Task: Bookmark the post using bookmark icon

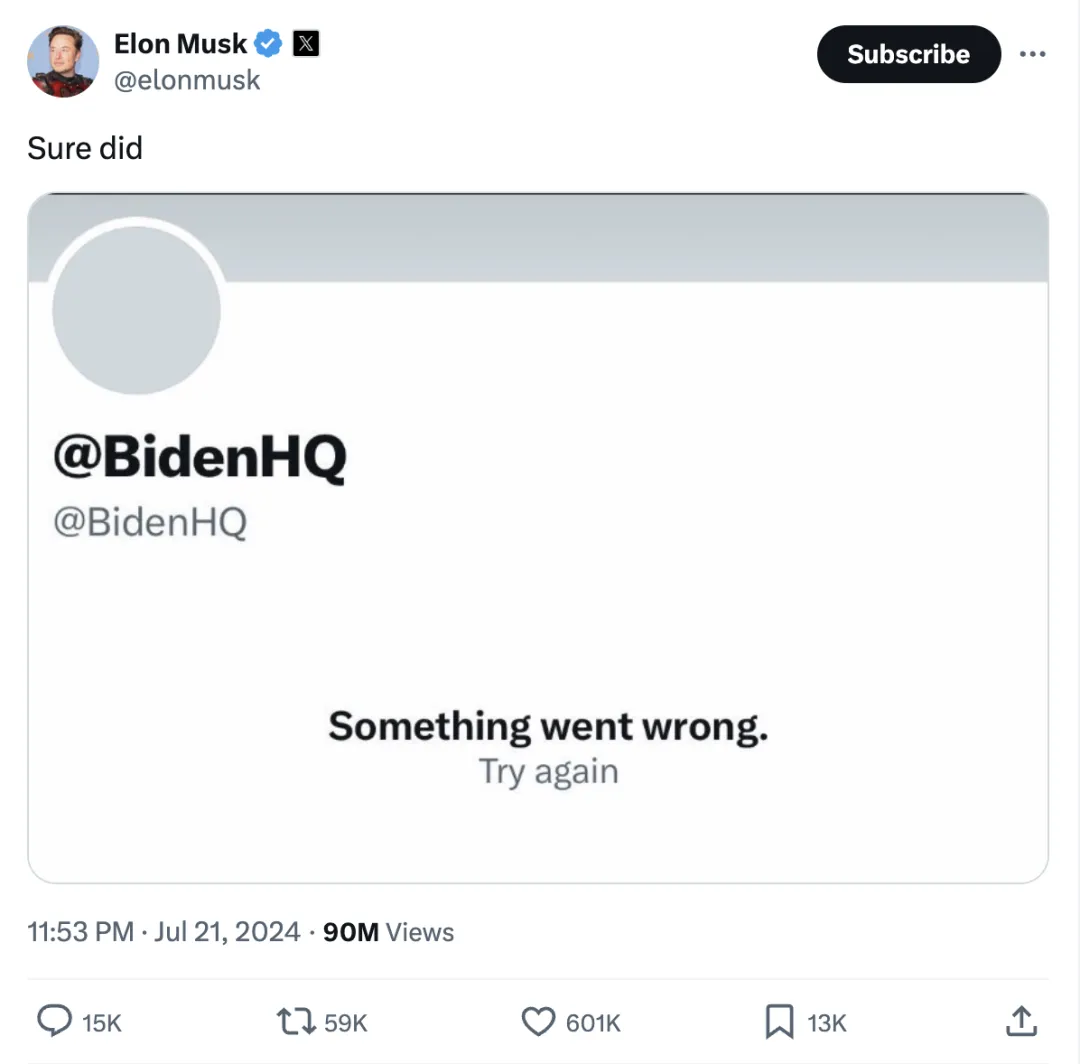Action: pyautogui.click(x=780, y=1021)
